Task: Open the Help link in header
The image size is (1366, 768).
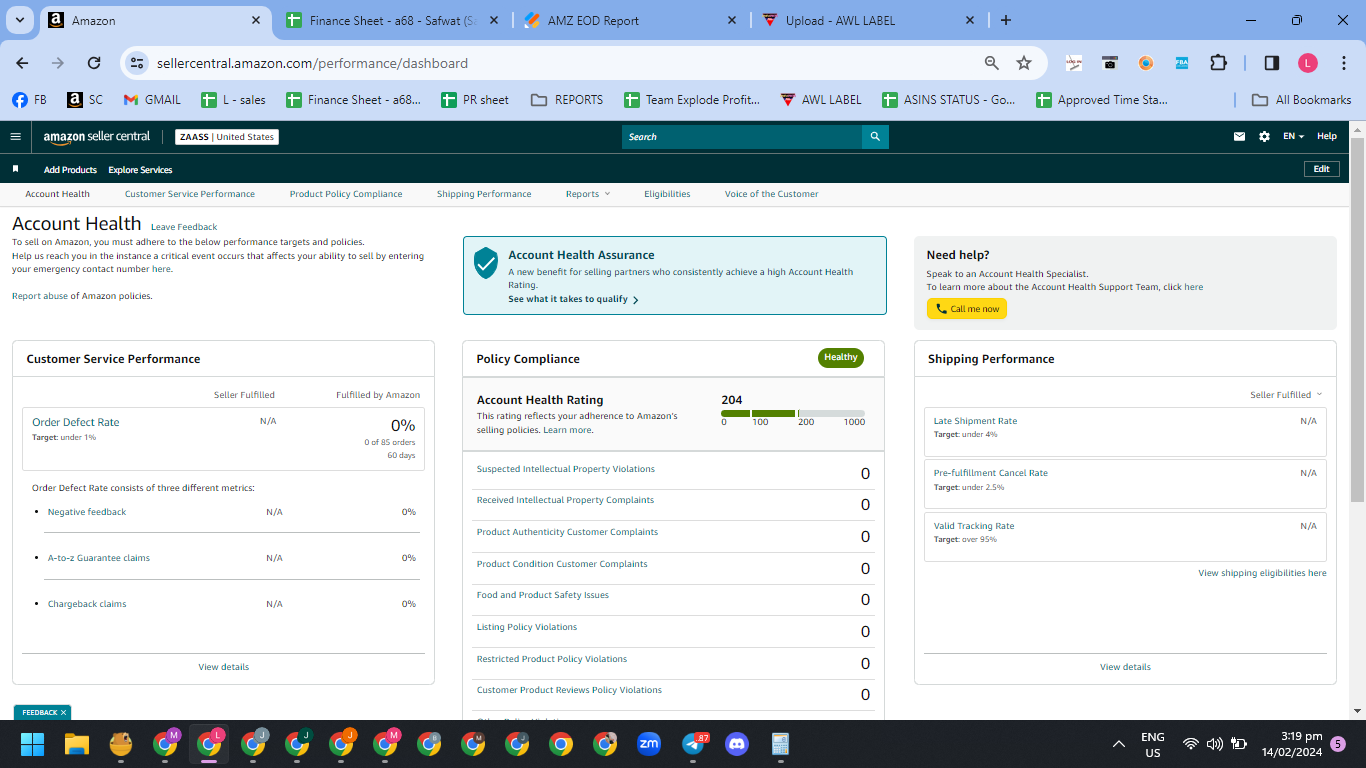Action: point(1326,137)
